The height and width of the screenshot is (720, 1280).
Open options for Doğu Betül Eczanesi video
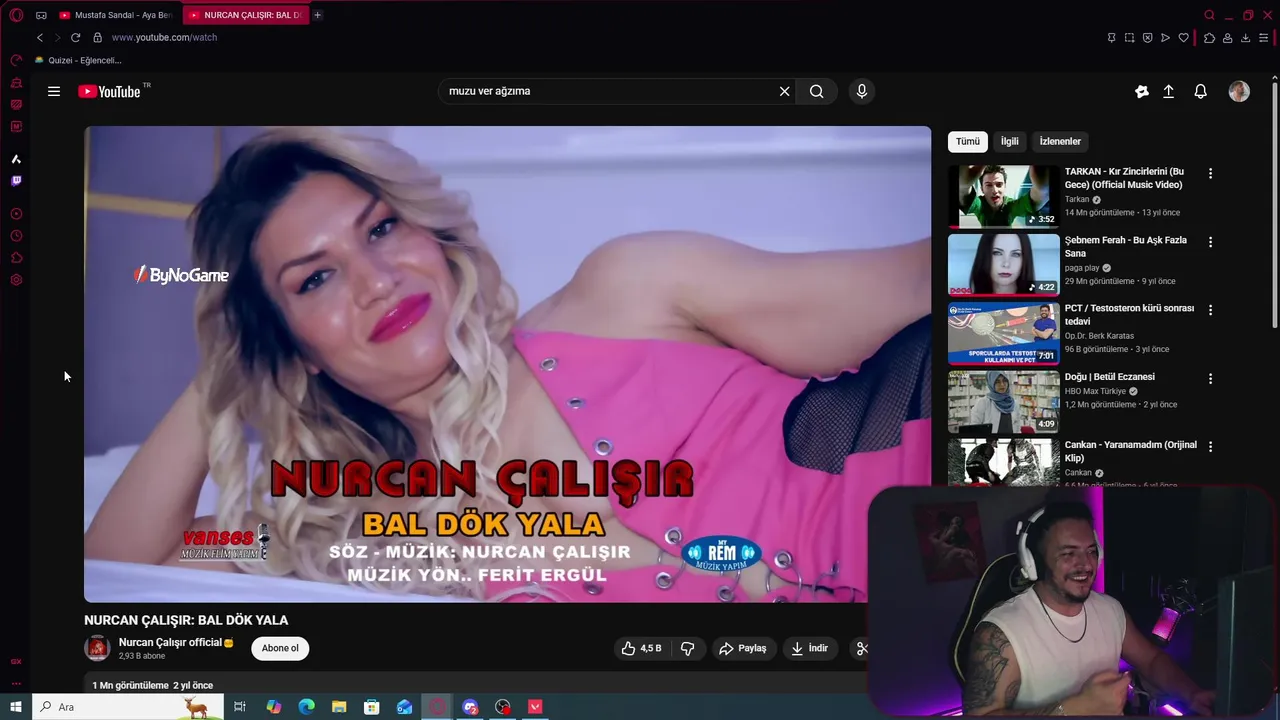tap(1210, 379)
